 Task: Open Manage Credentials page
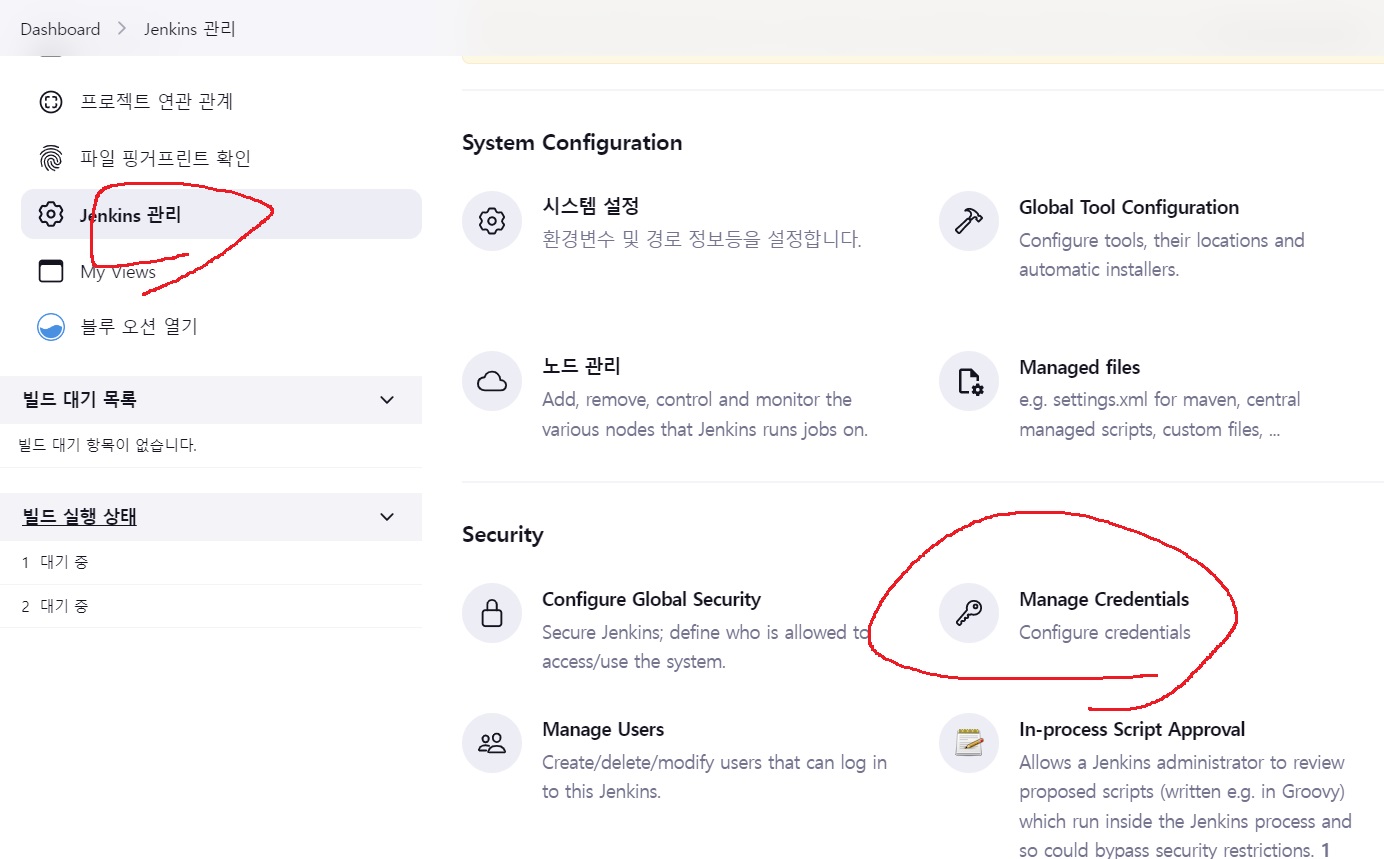1104,599
